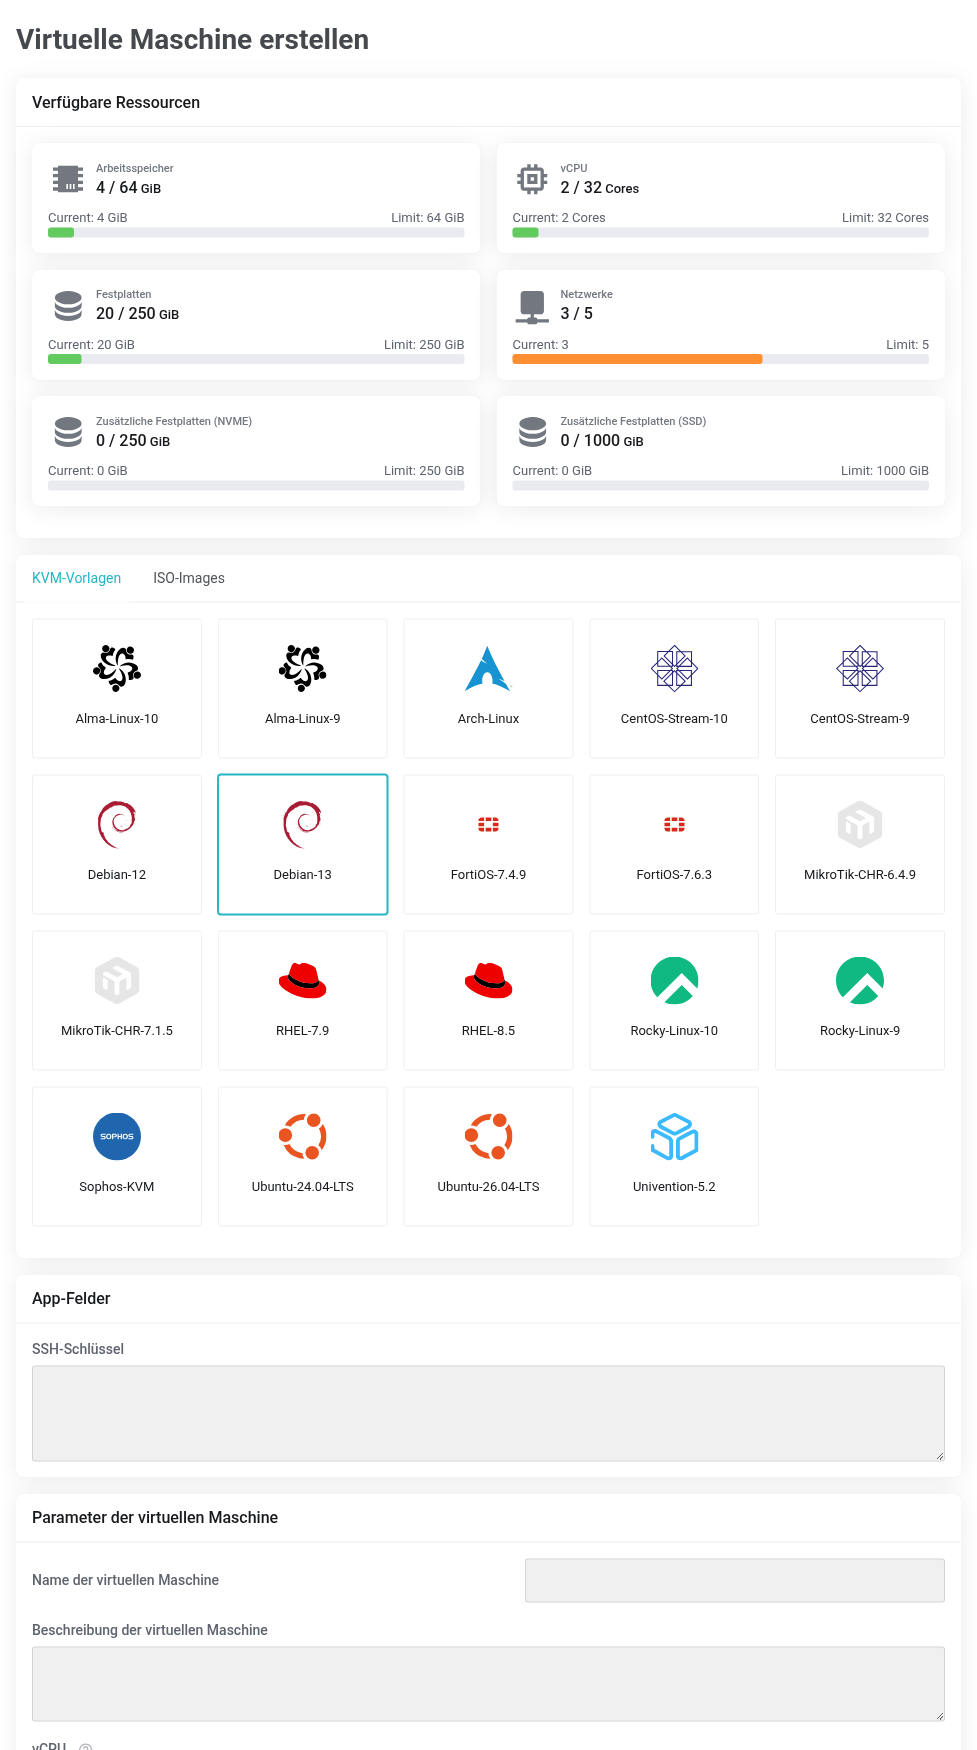The height and width of the screenshot is (1750, 977).
Task: Select the Ubuntu-24.04-LTS template icon
Action: (x=303, y=1136)
